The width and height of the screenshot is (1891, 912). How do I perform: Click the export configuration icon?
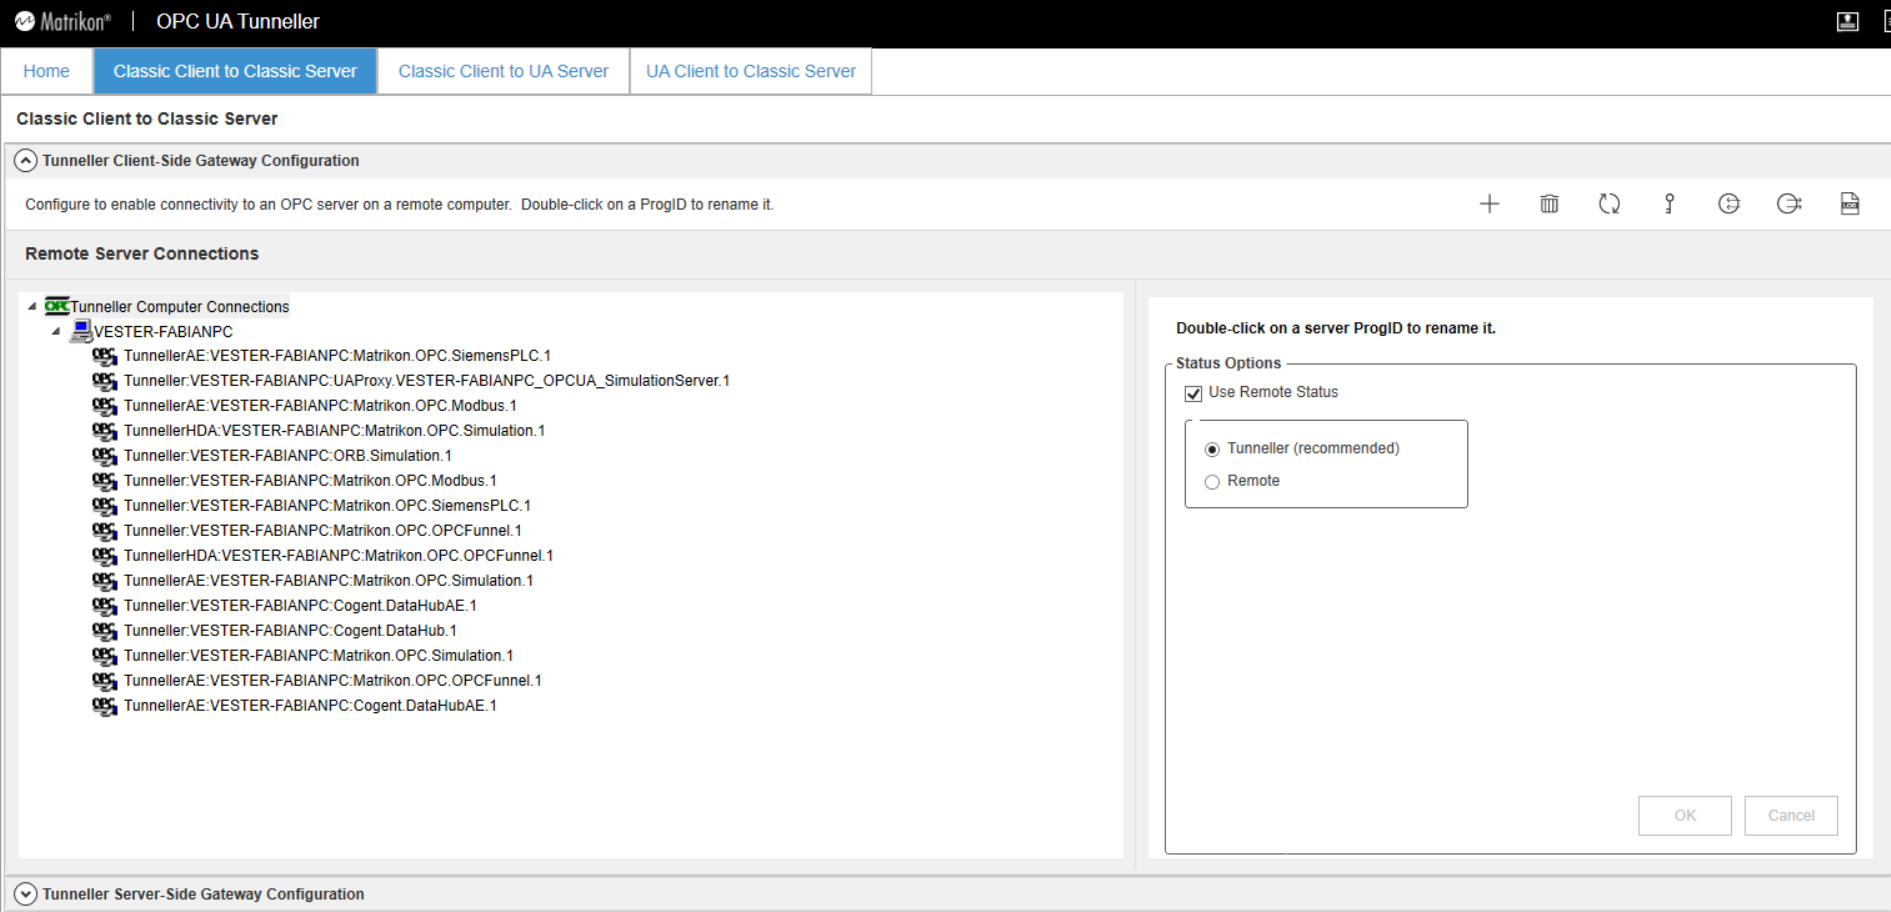pos(1789,204)
